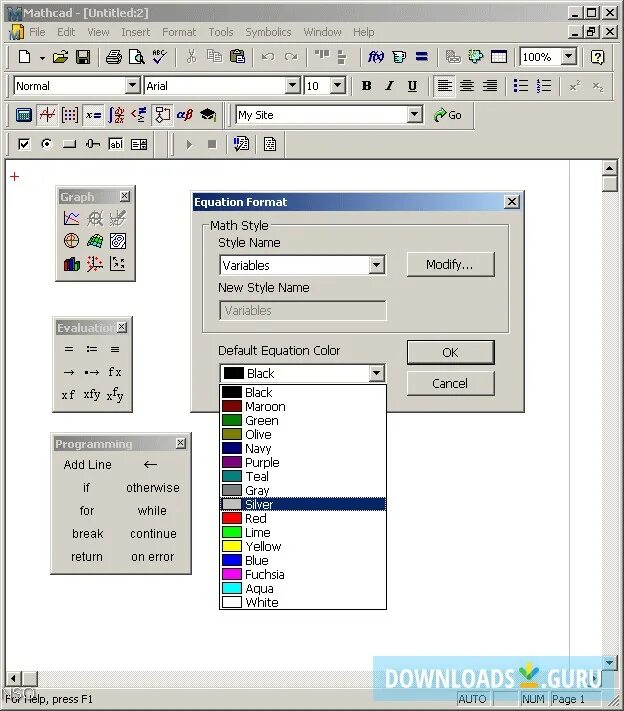
Task: Toggle Bold formatting
Action: 367,86
